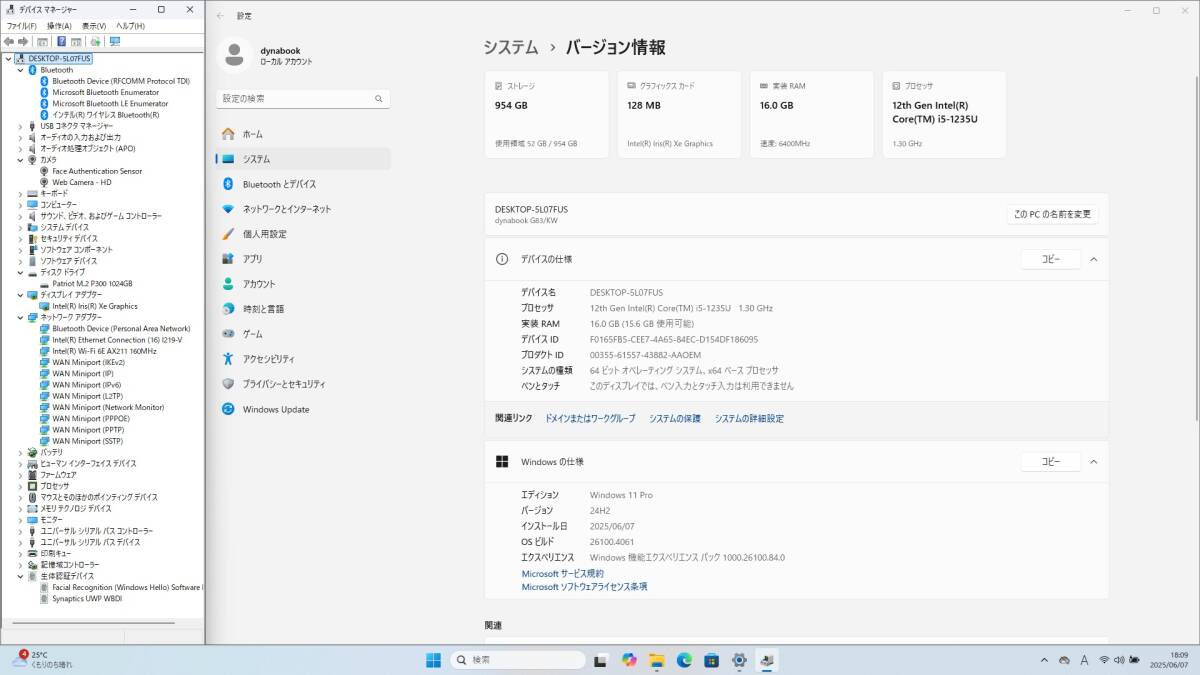
Task: Open システムの詳細設定 link
Action: pyautogui.click(x=749, y=419)
